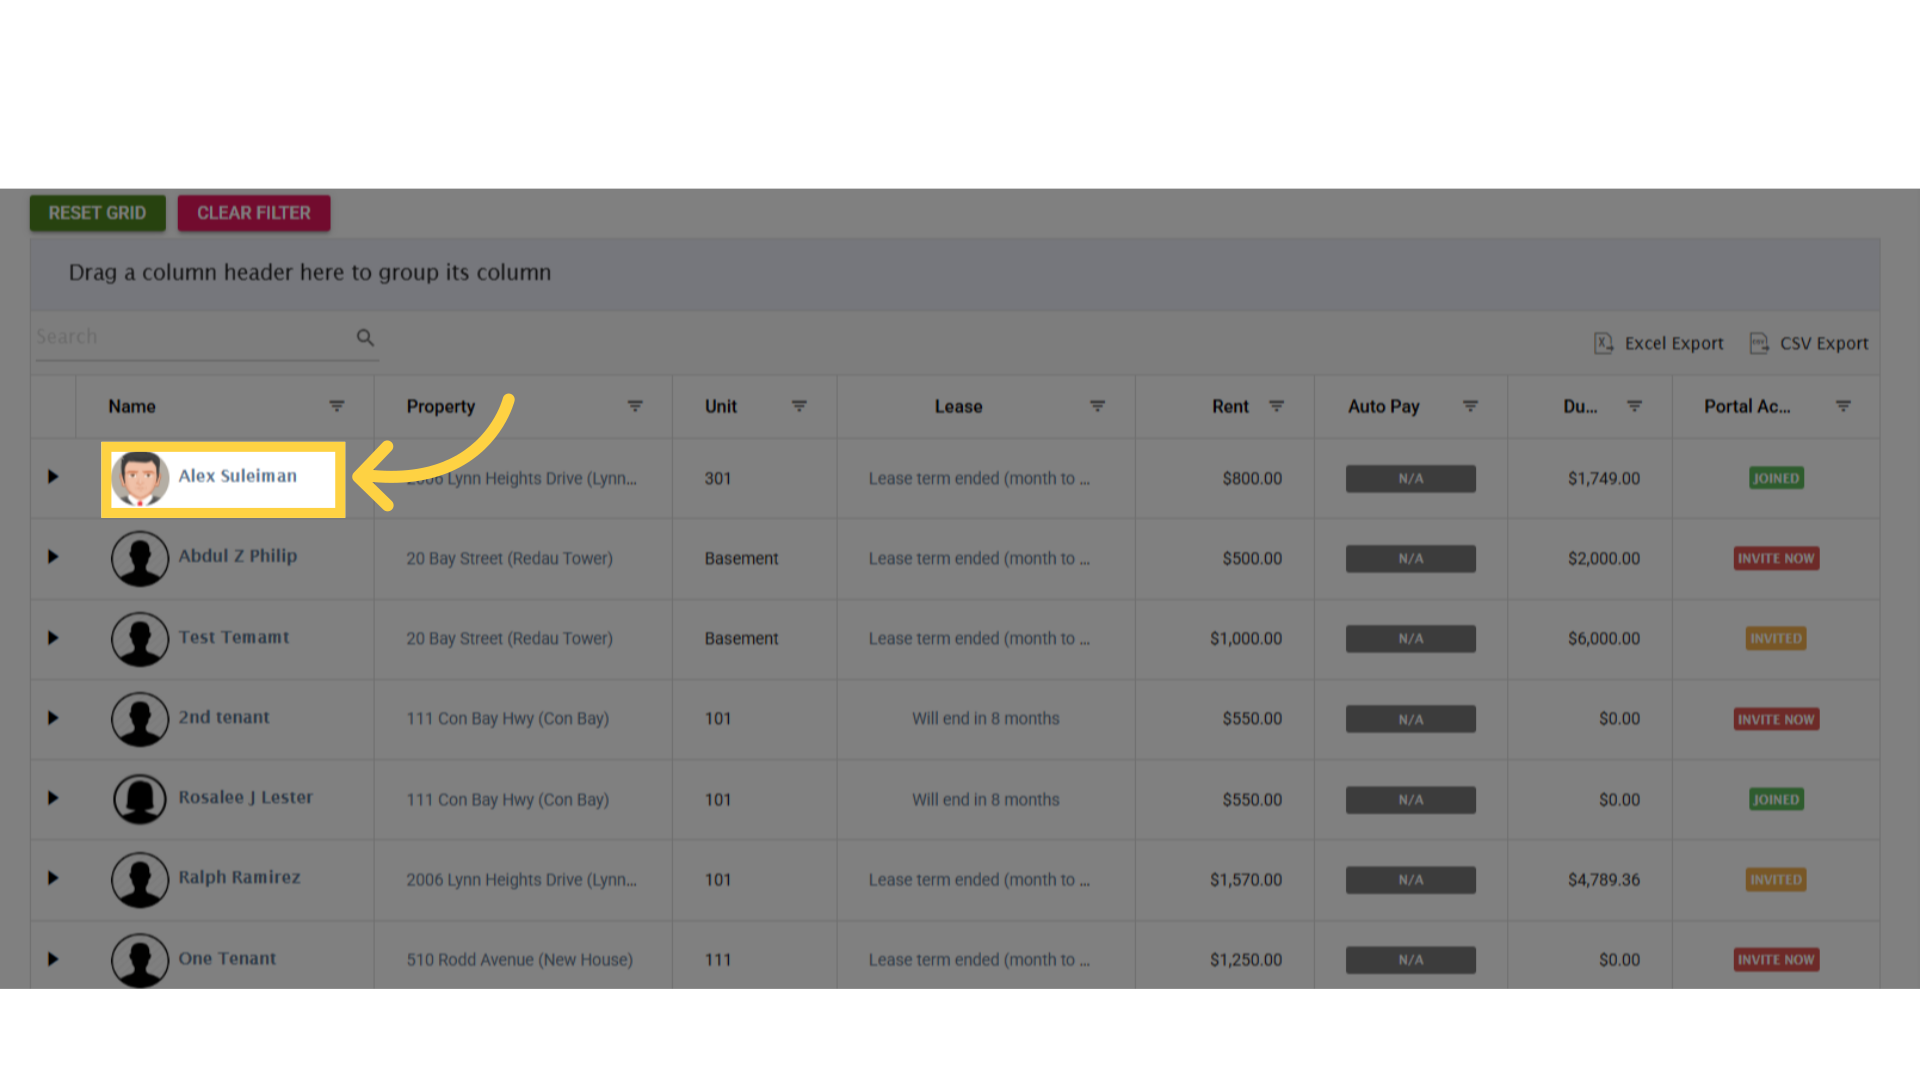Click the search magnifier icon

point(365,338)
